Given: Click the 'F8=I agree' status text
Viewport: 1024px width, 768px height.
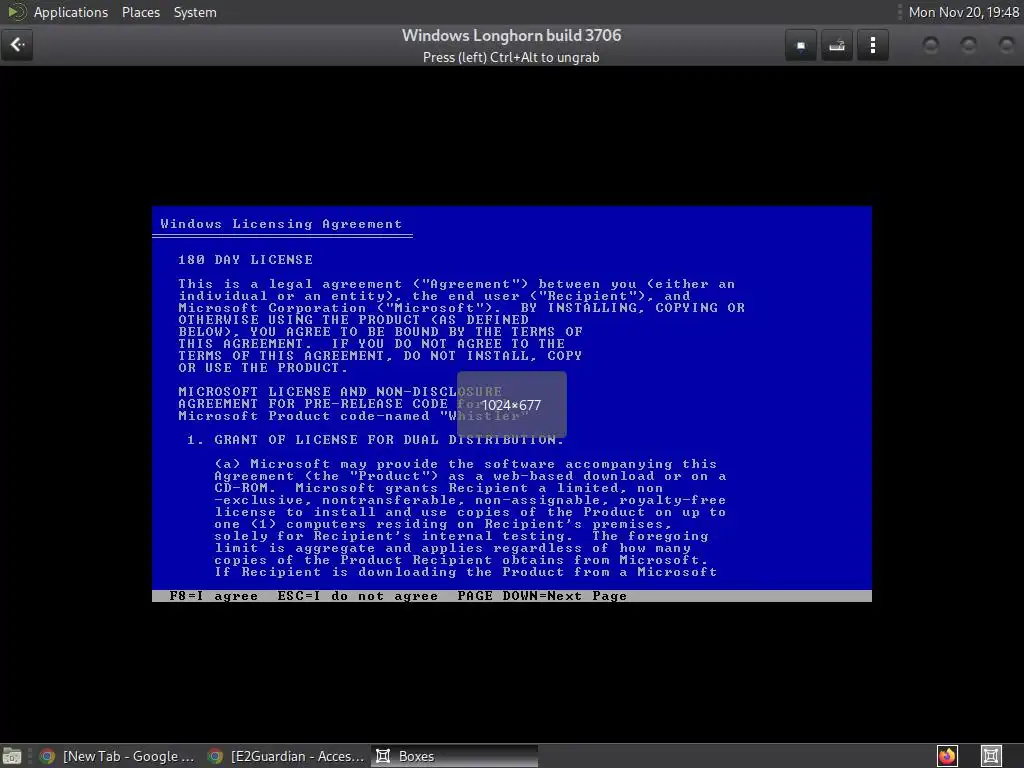Looking at the screenshot, I should [x=214, y=596].
